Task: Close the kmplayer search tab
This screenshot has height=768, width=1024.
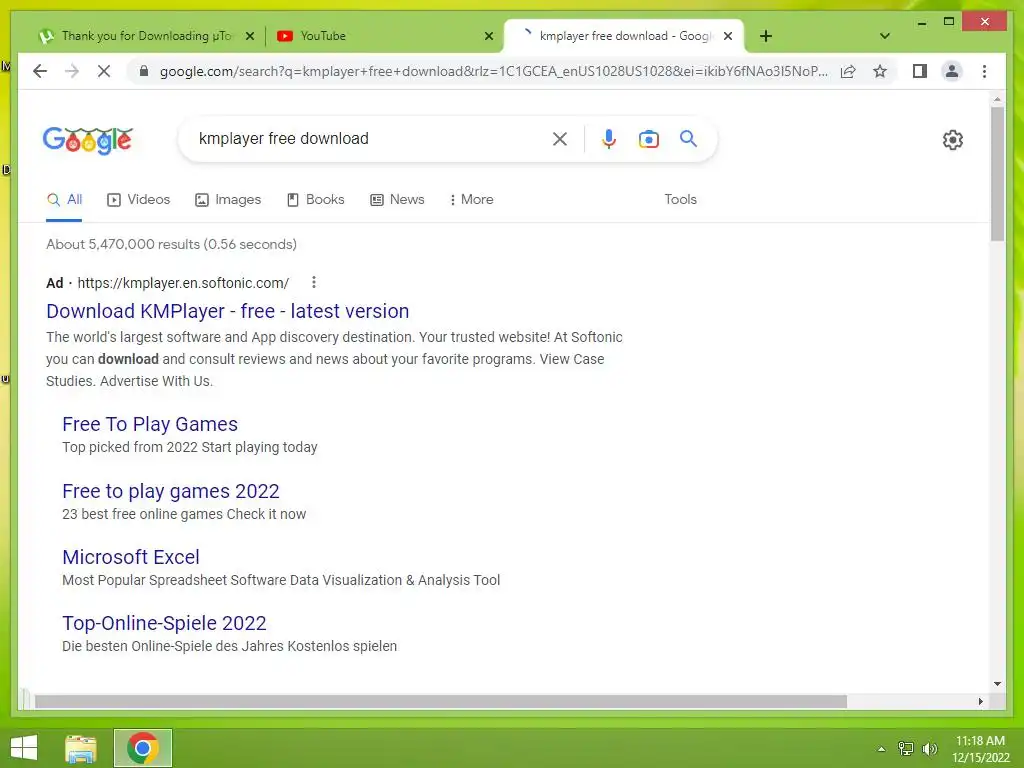Action: pos(728,36)
